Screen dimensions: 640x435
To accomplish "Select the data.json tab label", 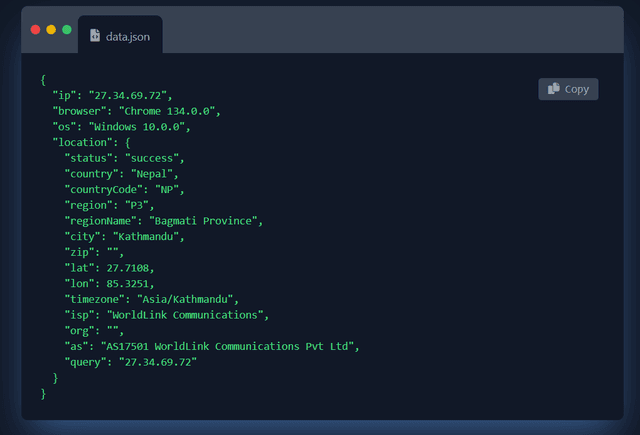I will (127, 35).
